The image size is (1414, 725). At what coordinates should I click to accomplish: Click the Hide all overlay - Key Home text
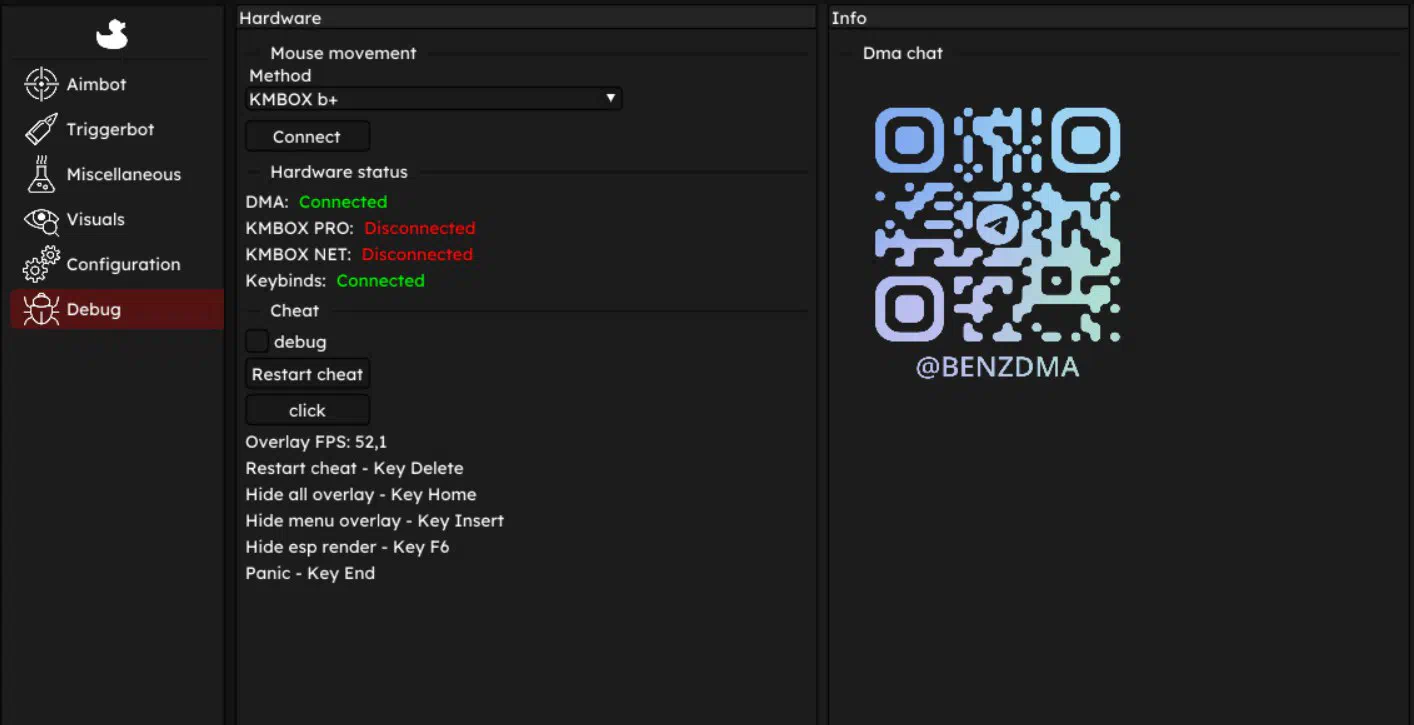(361, 494)
